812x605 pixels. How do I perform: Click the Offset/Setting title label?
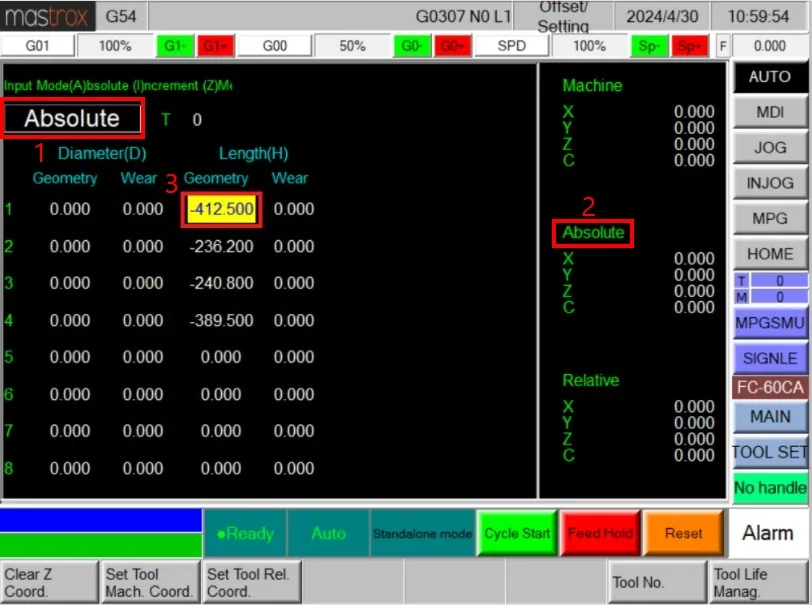coord(563,16)
